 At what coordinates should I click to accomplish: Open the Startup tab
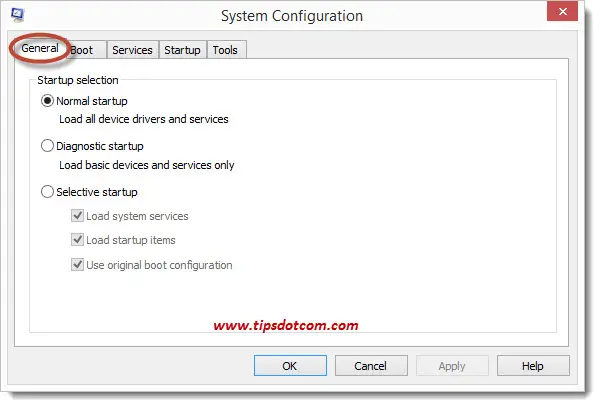click(183, 50)
